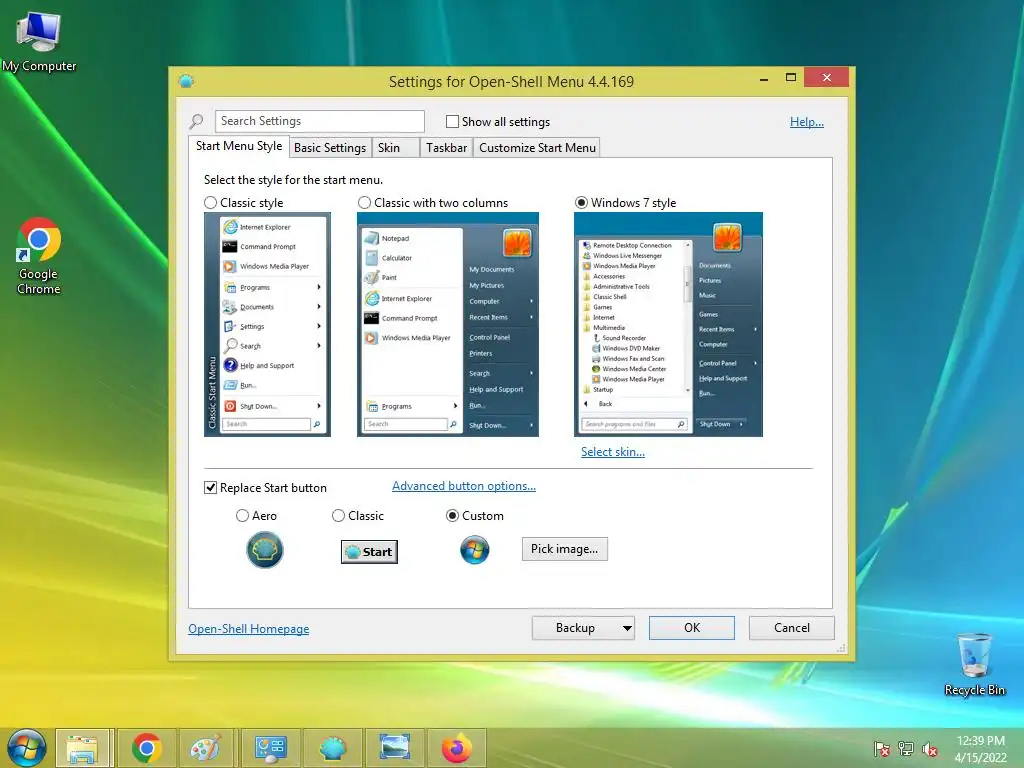Image resolution: width=1024 pixels, height=768 pixels.
Task: Choose the Custom start button option
Action: pos(452,516)
